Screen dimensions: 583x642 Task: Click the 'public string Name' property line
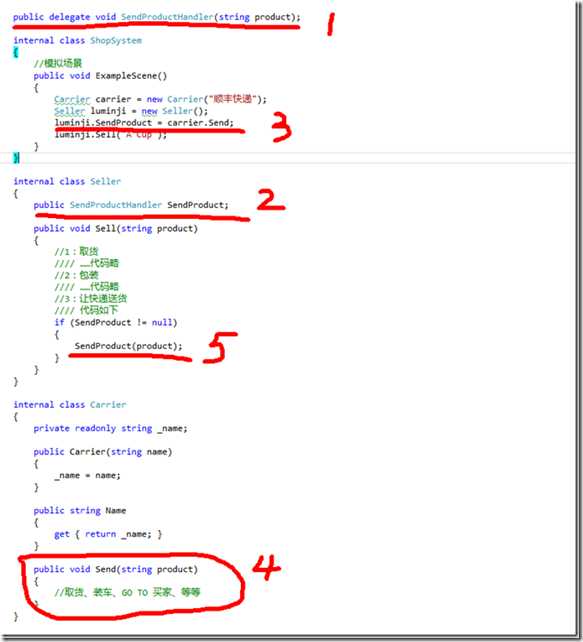[80, 511]
